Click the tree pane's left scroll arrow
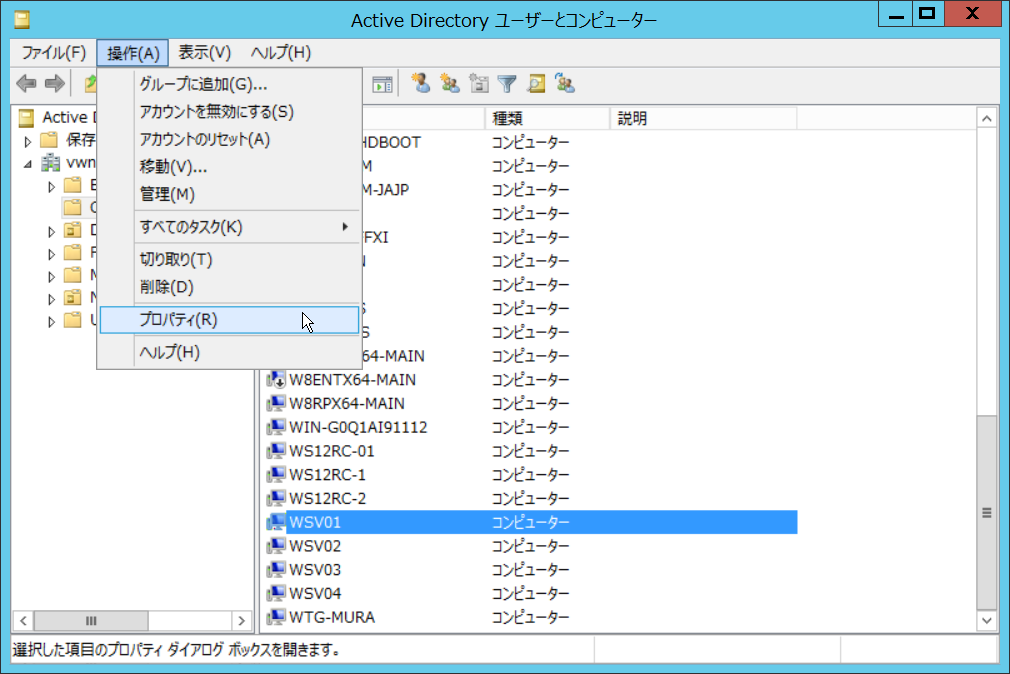This screenshot has width=1010, height=674. (23, 621)
